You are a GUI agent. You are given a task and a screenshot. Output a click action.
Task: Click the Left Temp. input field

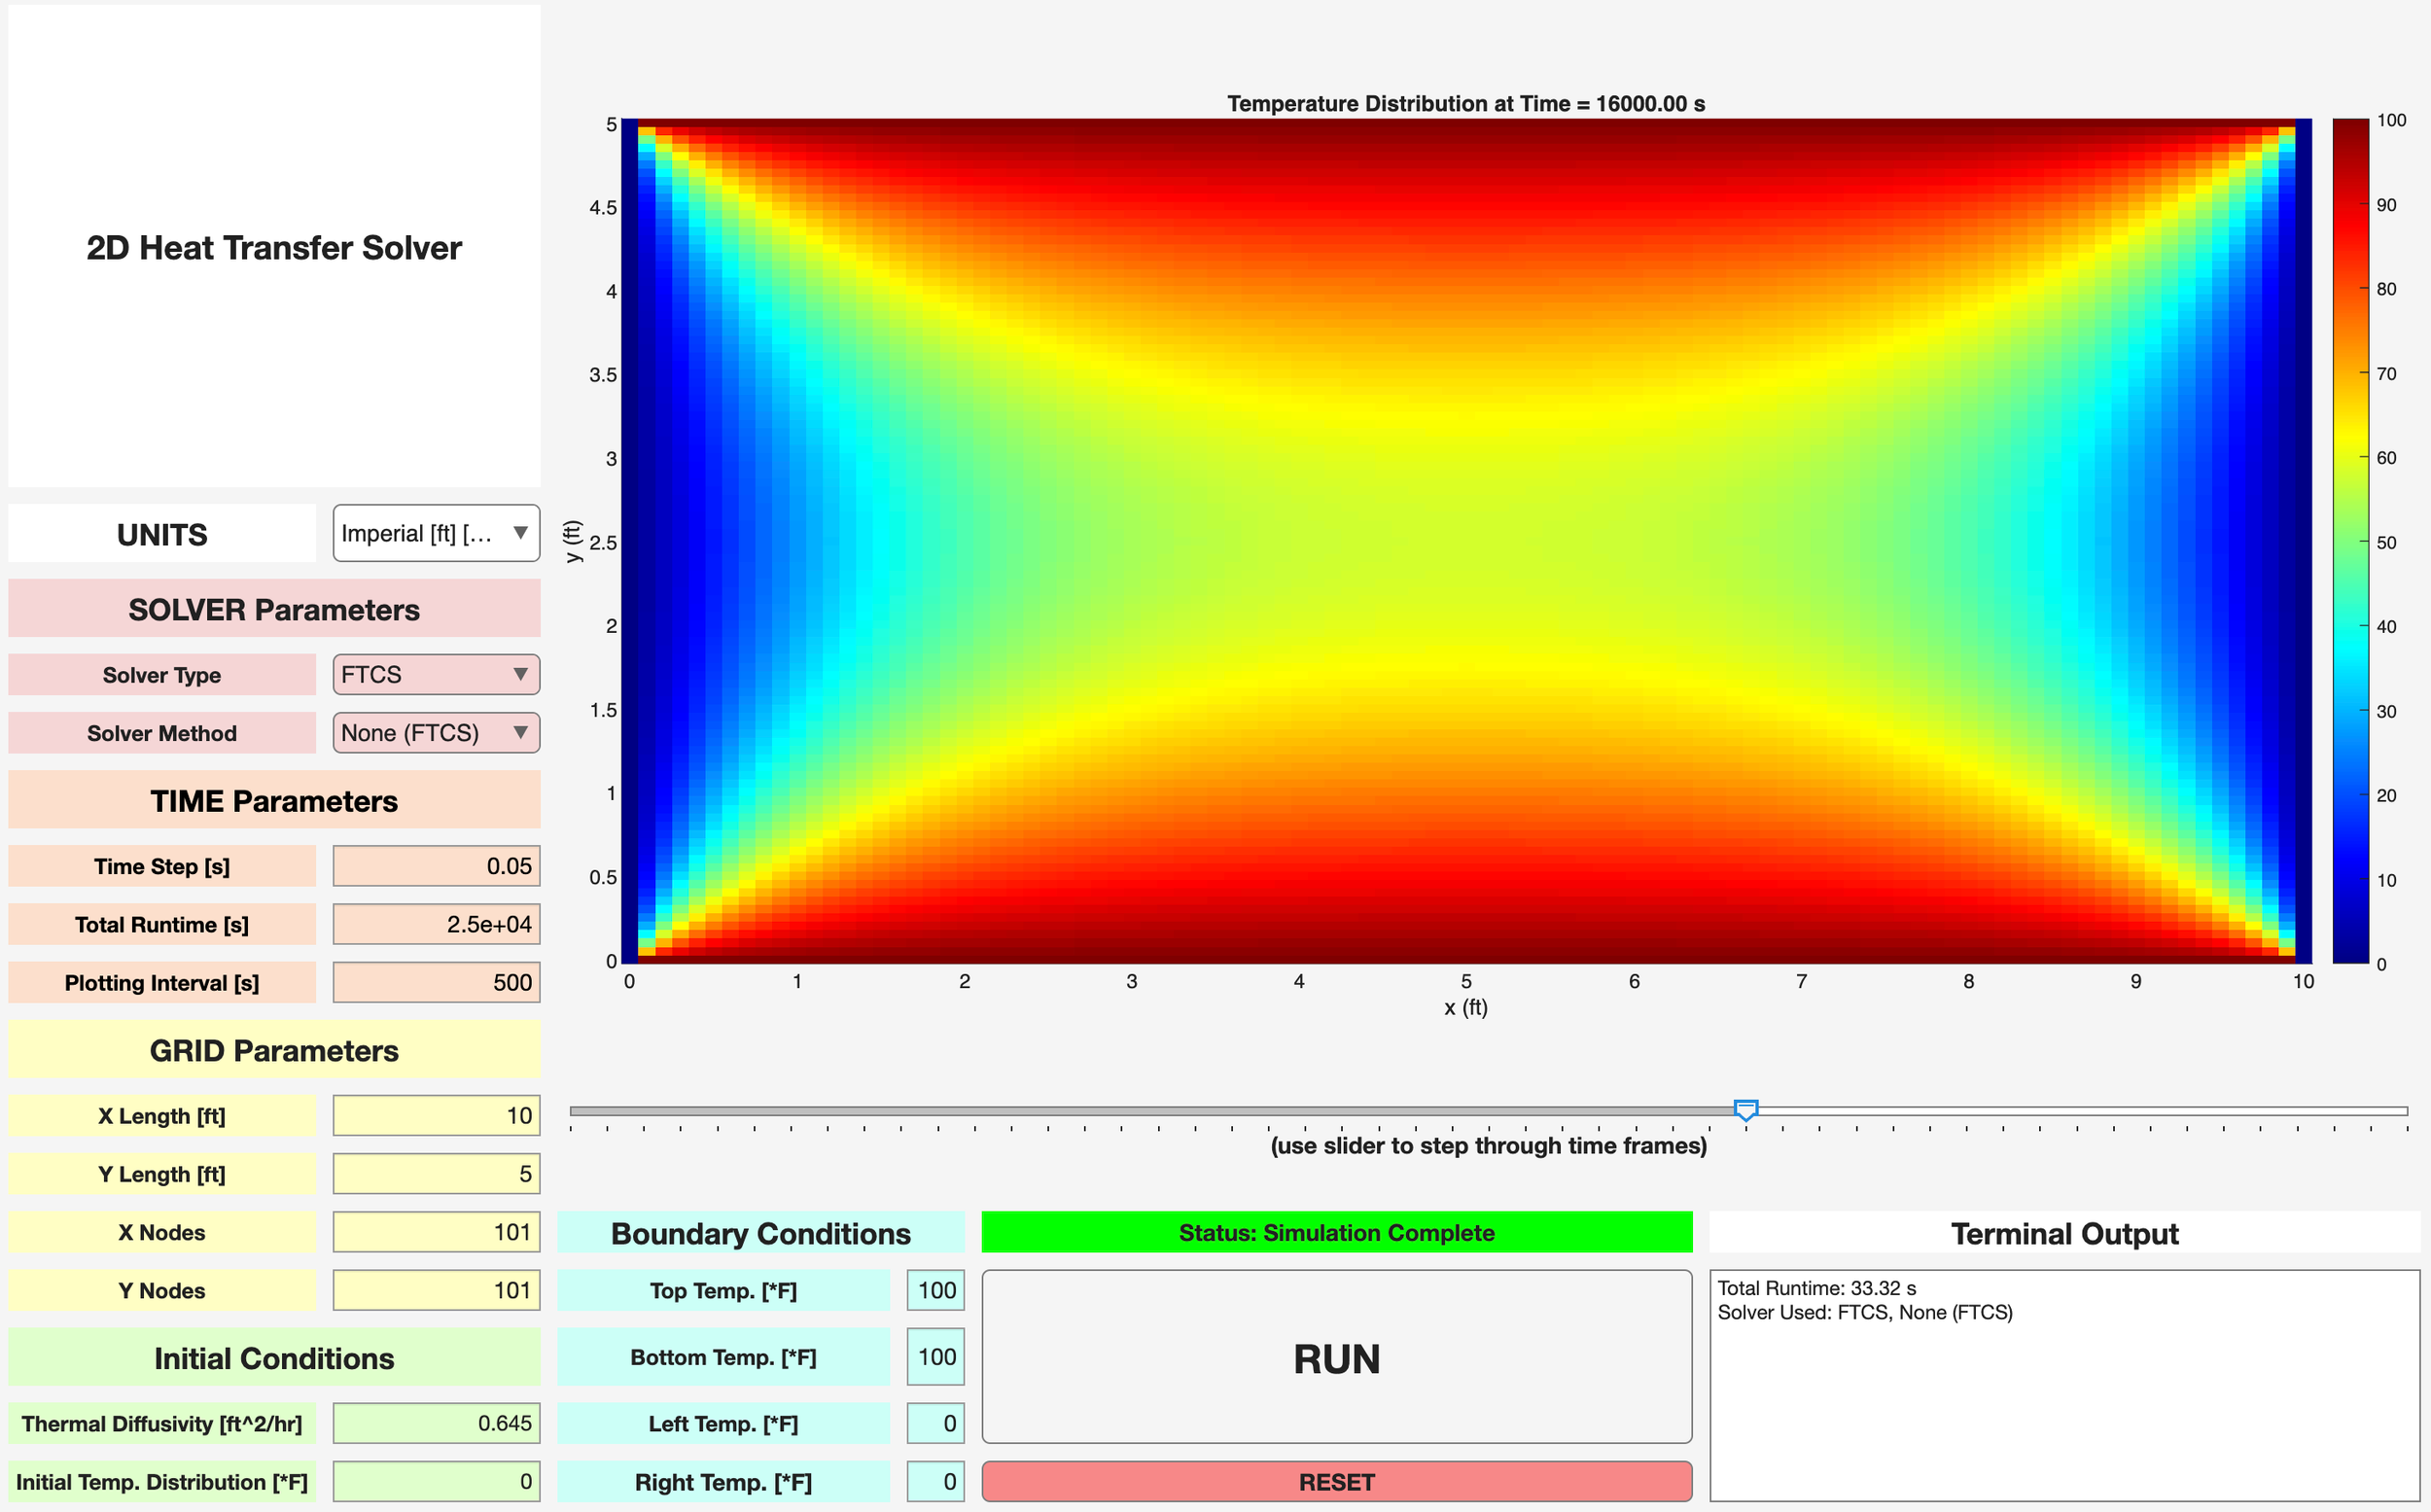(934, 1423)
